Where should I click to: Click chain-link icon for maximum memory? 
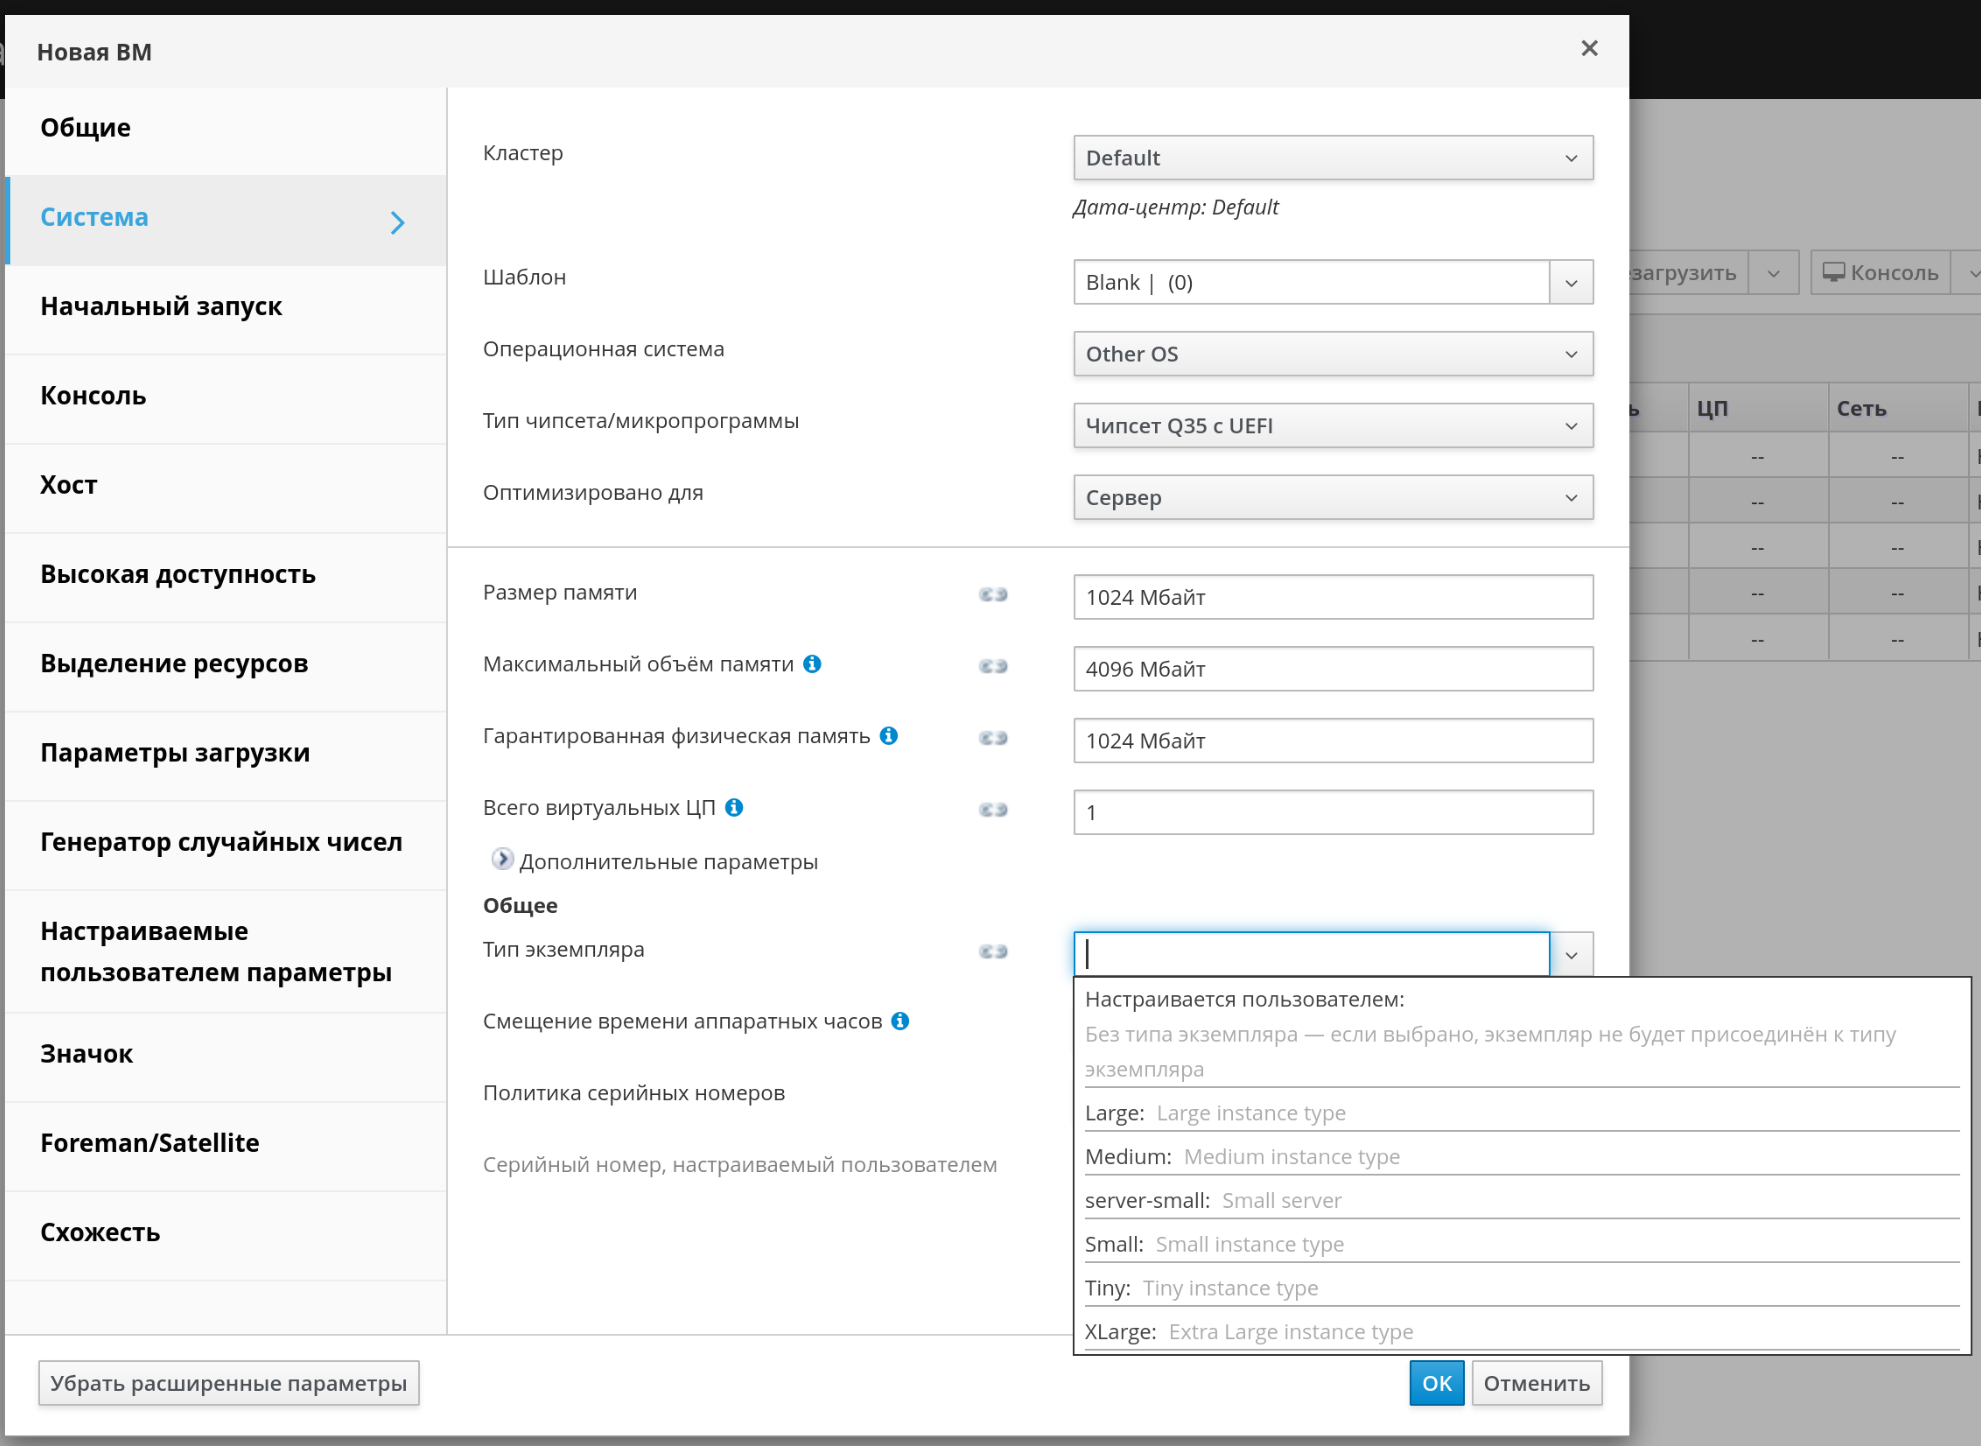[x=993, y=666]
